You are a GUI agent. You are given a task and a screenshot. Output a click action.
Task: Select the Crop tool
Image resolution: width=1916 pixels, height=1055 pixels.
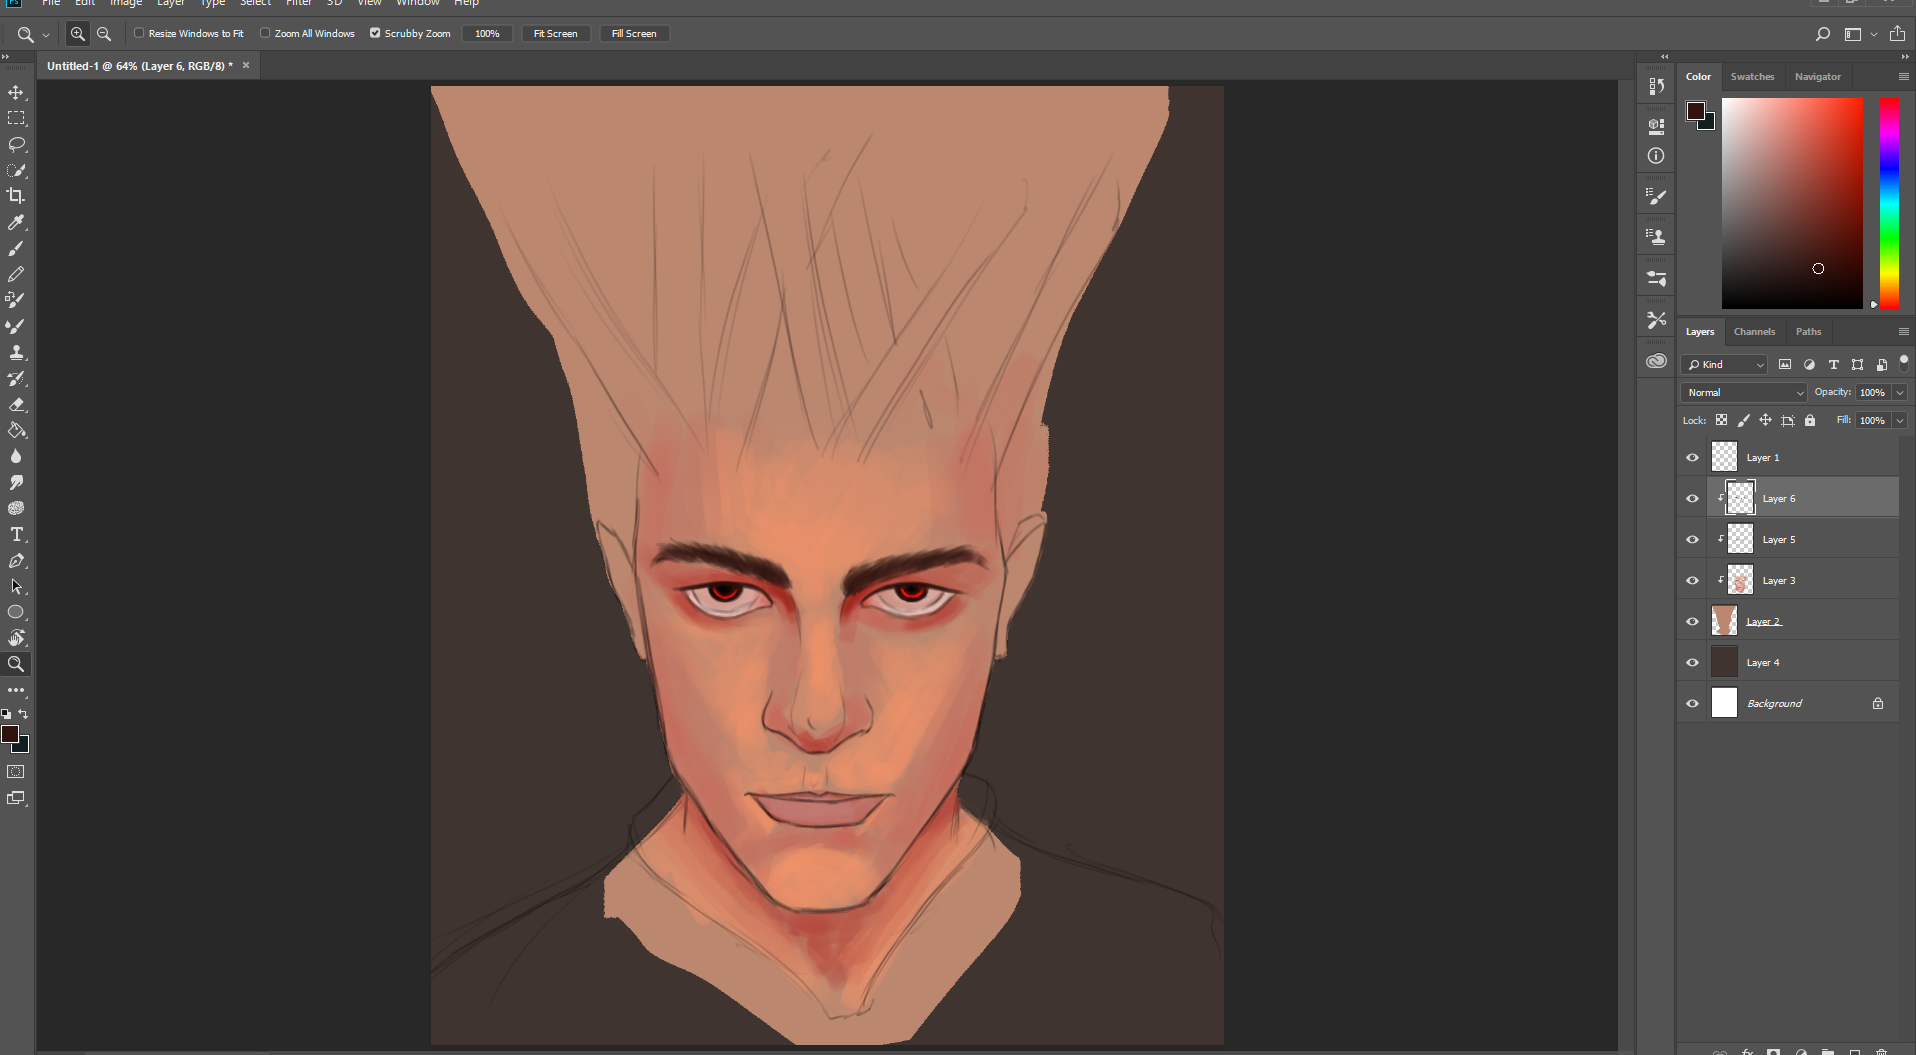pyautogui.click(x=16, y=196)
